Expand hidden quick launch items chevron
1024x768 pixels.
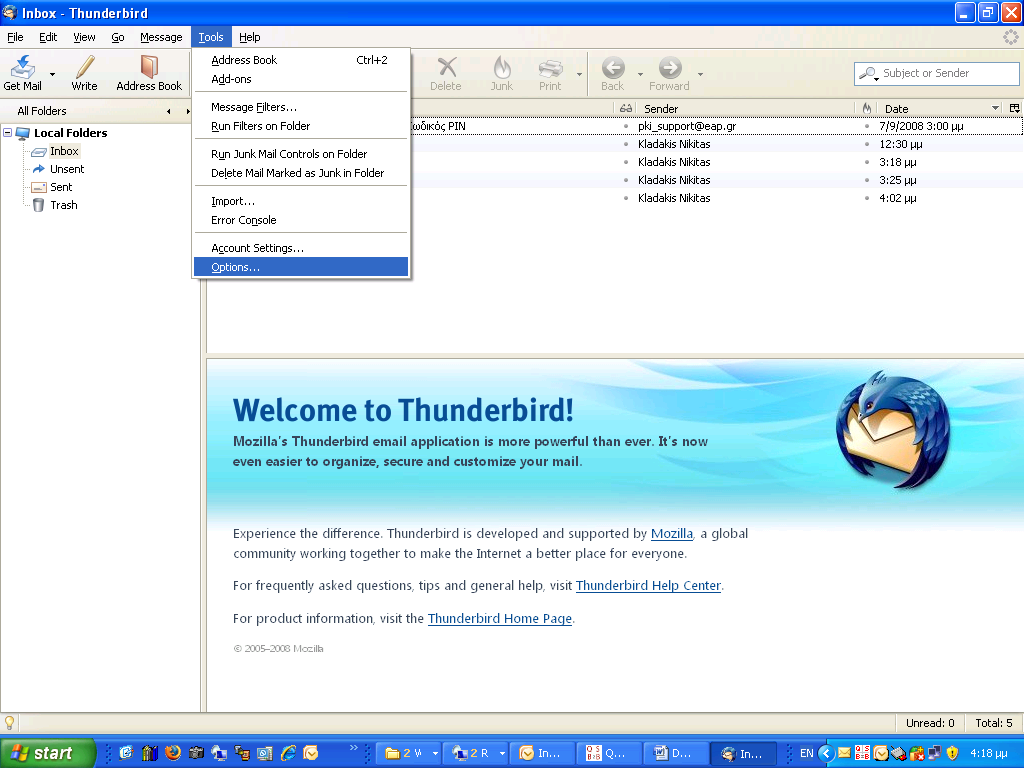pyautogui.click(x=354, y=747)
